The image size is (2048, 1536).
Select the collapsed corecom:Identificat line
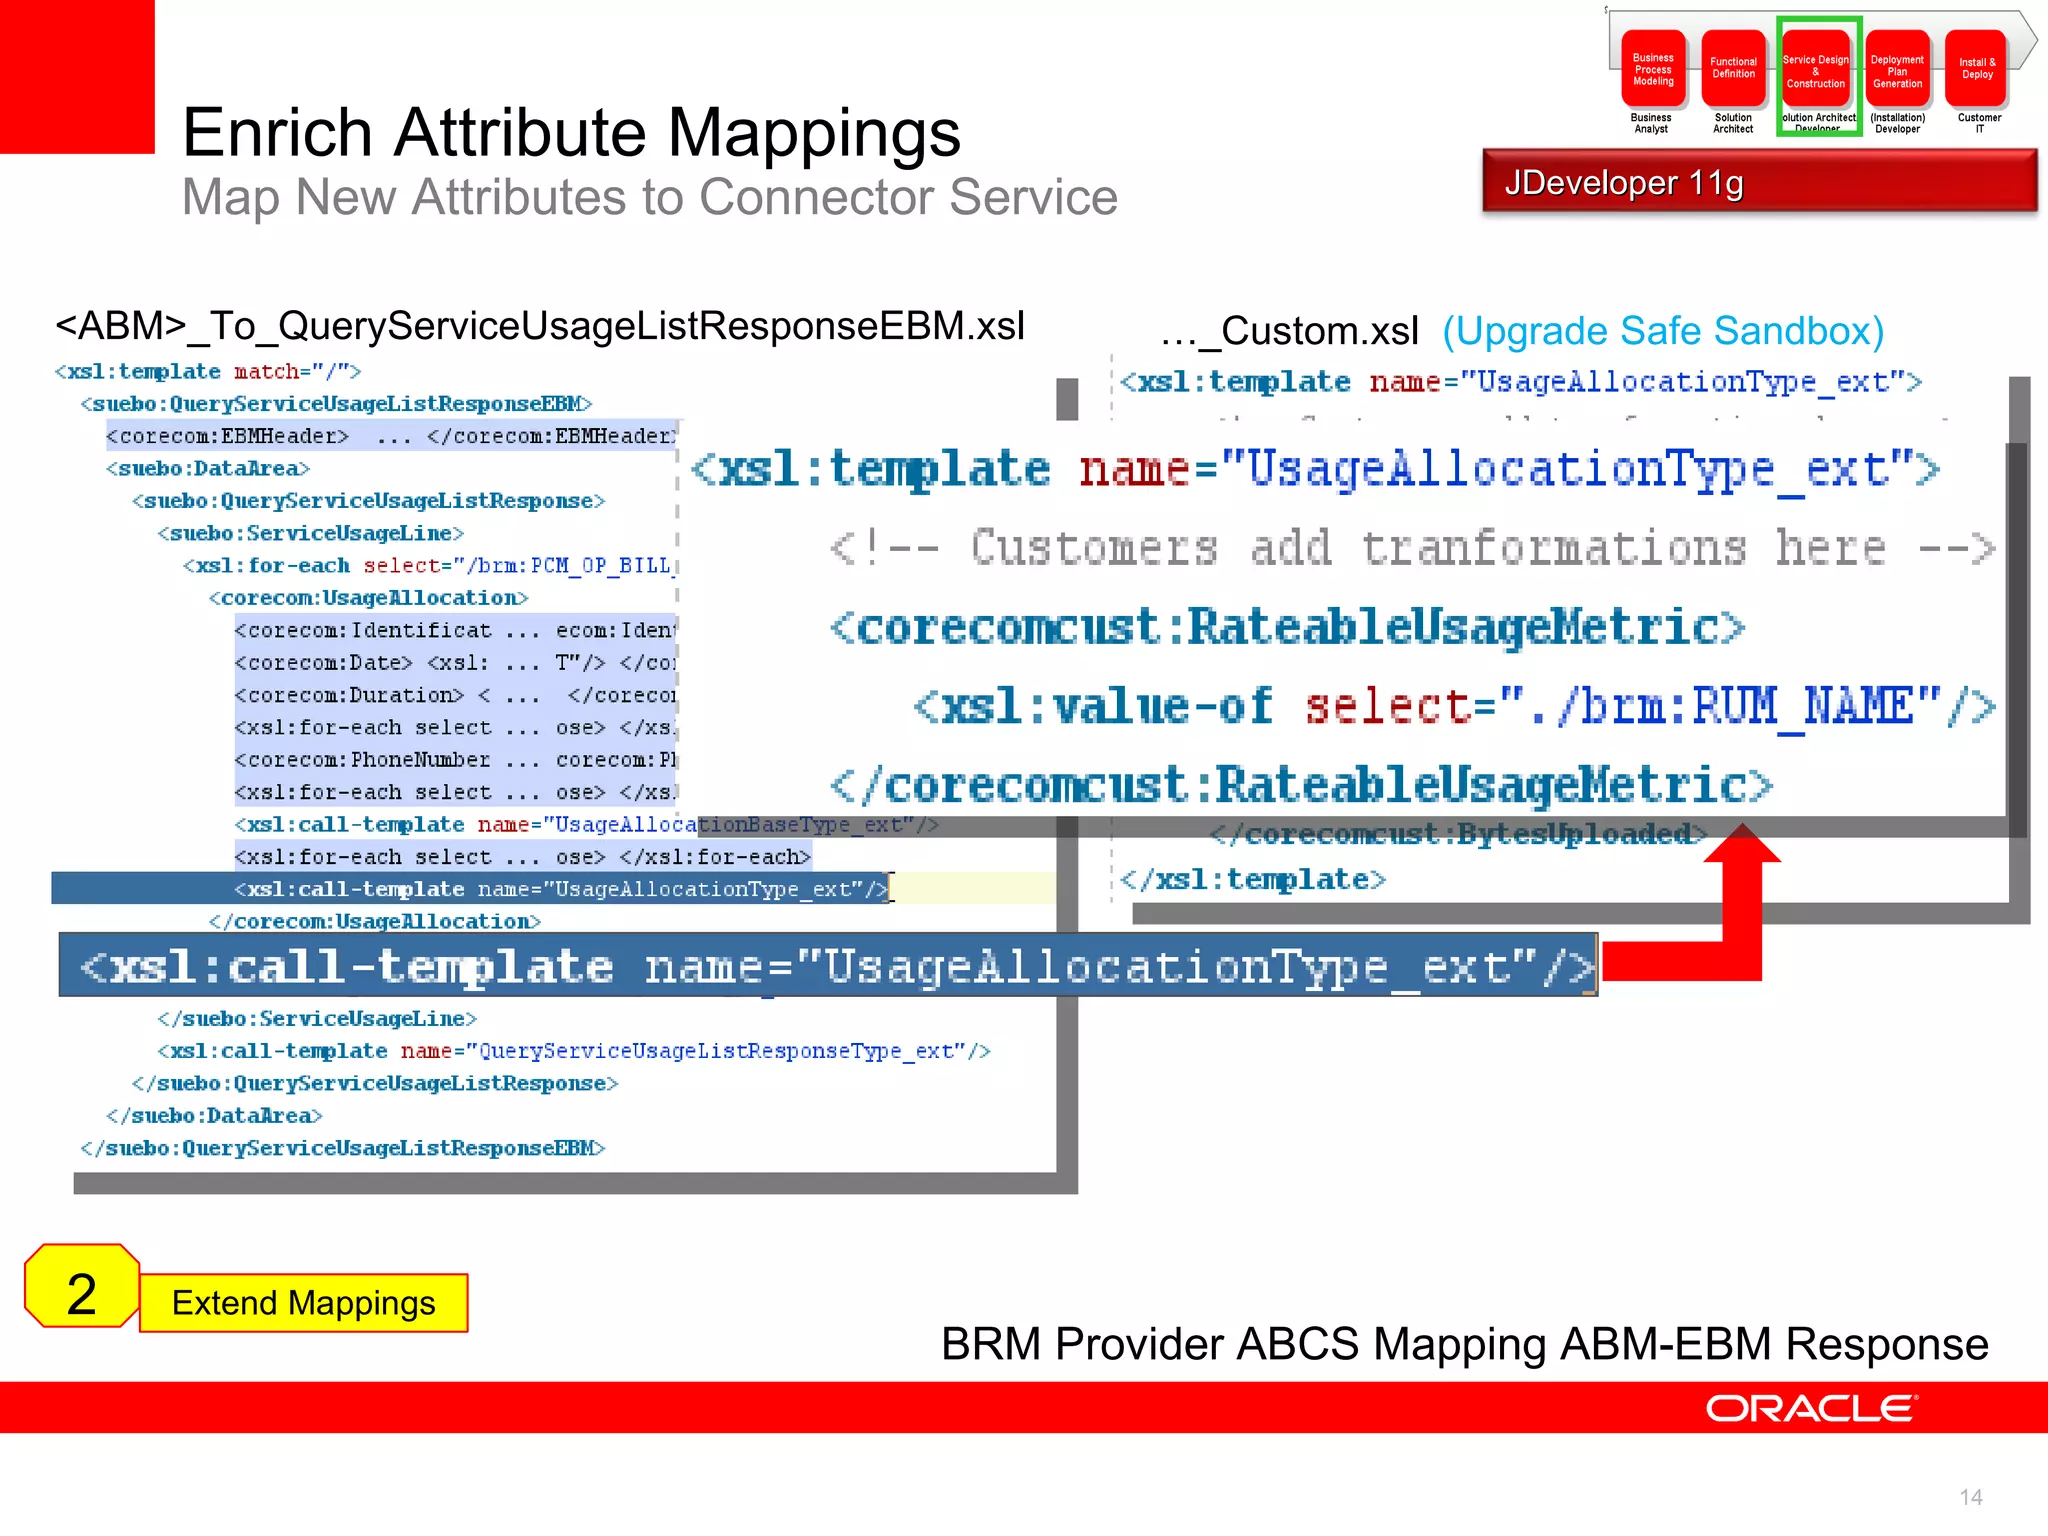click(x=456, y=630)
